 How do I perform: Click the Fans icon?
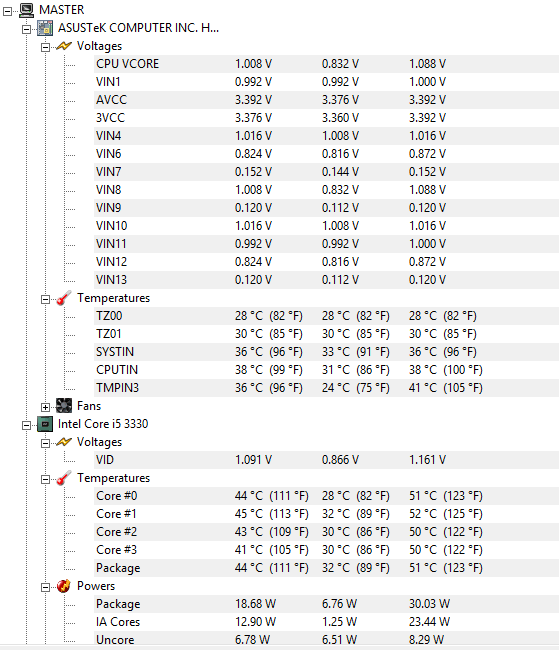coord(64,406)
